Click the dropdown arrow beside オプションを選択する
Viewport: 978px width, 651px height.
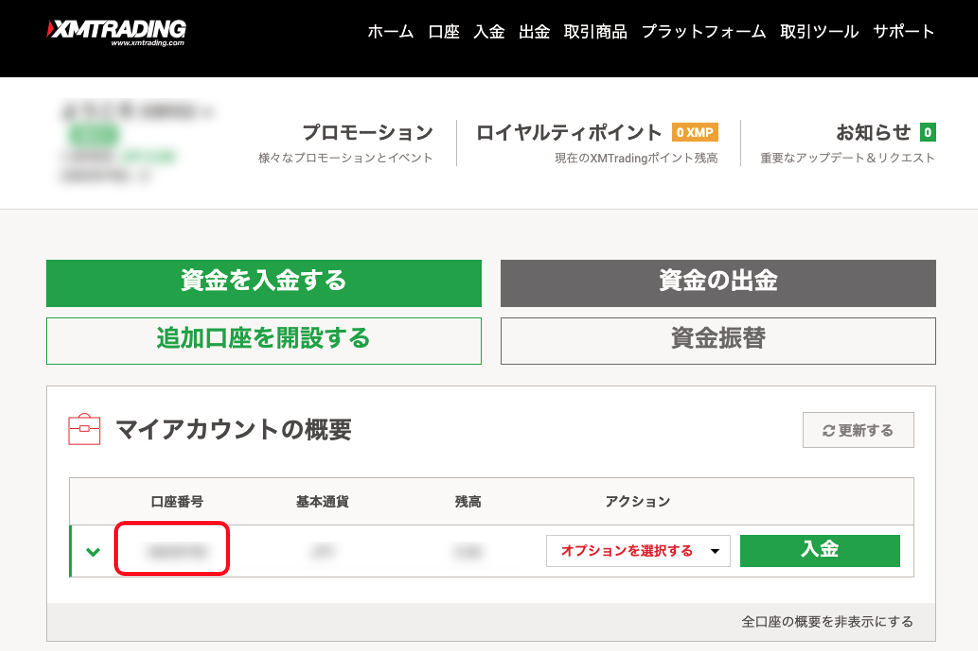[x=715, y=551]
